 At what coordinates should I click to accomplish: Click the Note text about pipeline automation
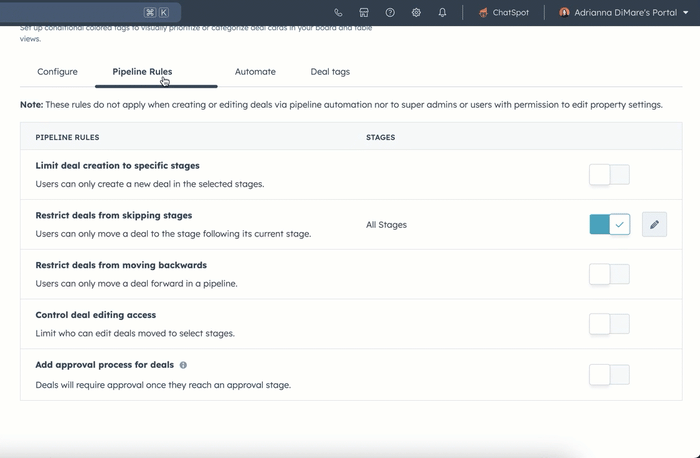pyautogui.click(x=341, y=104)
